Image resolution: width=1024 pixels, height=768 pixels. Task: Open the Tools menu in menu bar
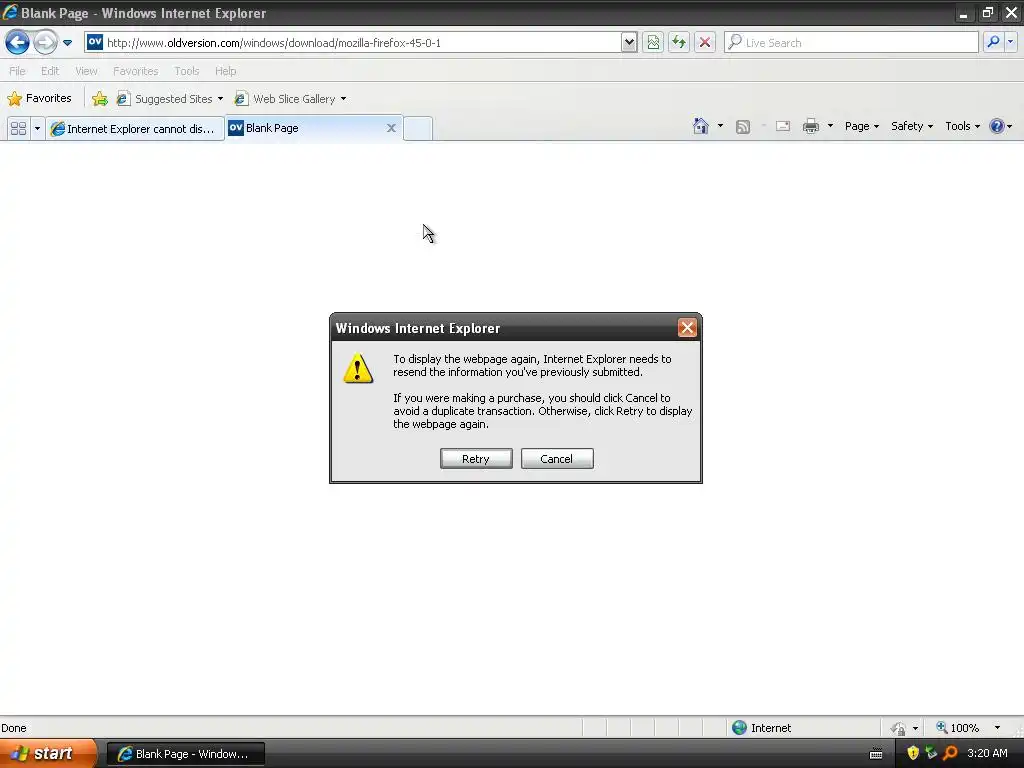tap(187, 71)
